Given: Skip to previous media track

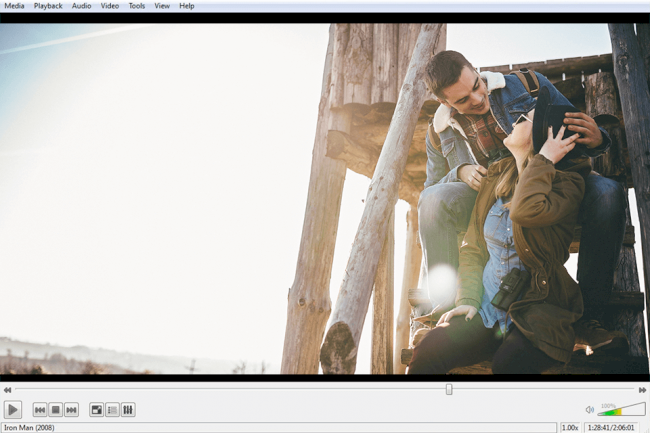Looking at the screenshot, I should pyautogui.click(x=40, y=409).
